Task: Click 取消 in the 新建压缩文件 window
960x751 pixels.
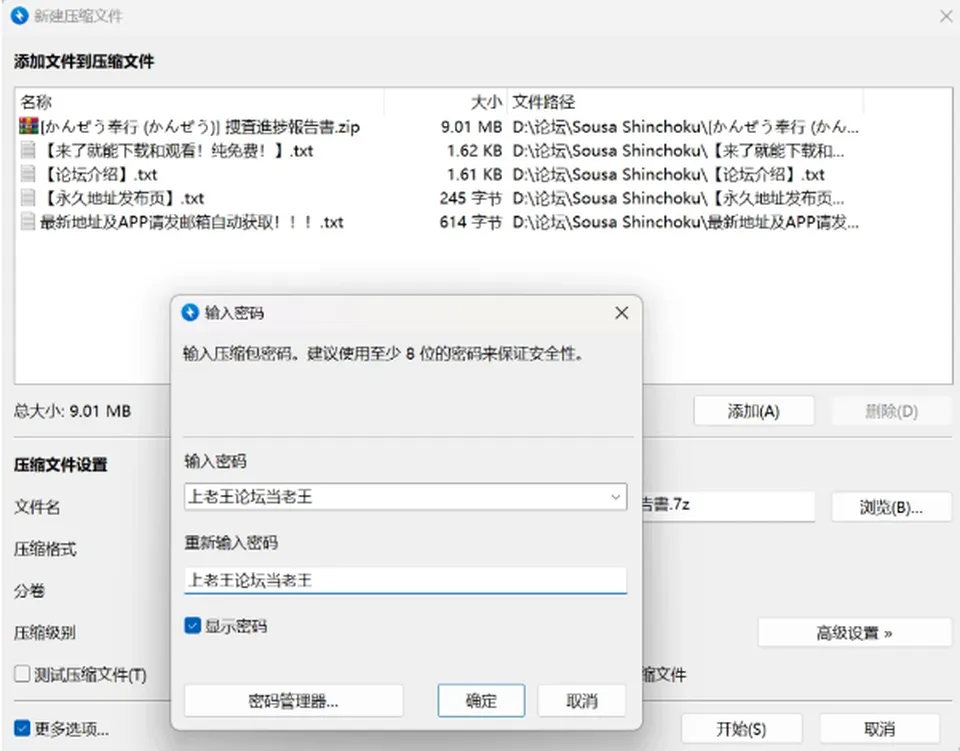Action: (880, 729)
